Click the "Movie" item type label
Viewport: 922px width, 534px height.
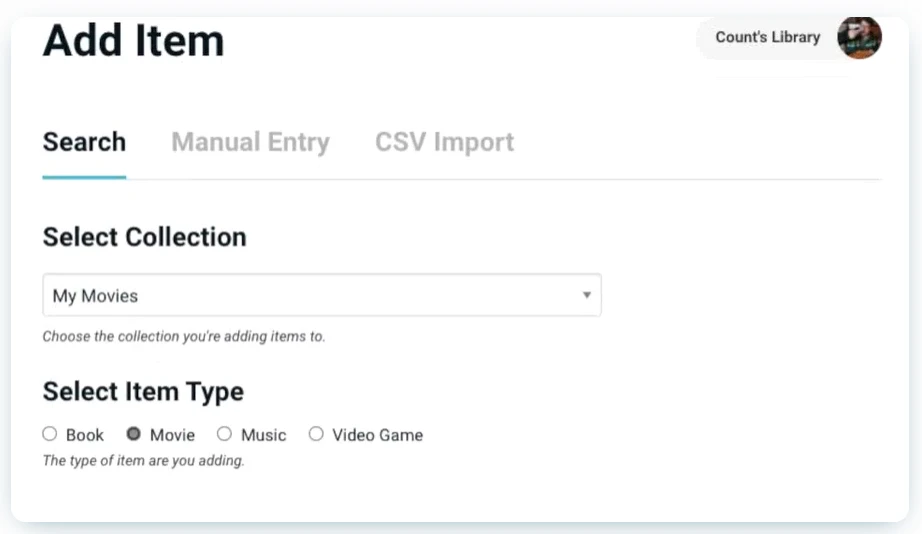(172, 435)
